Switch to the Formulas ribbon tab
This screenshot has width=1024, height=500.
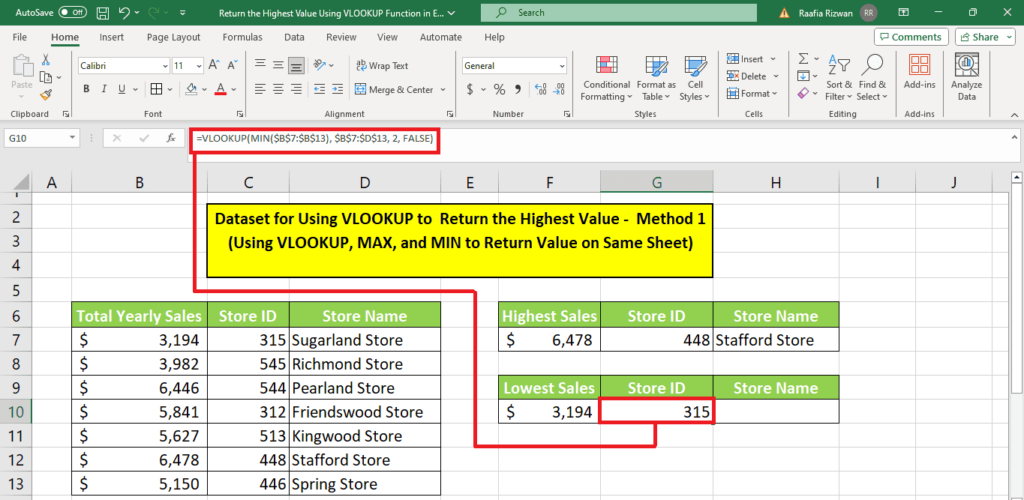(242, 37)
